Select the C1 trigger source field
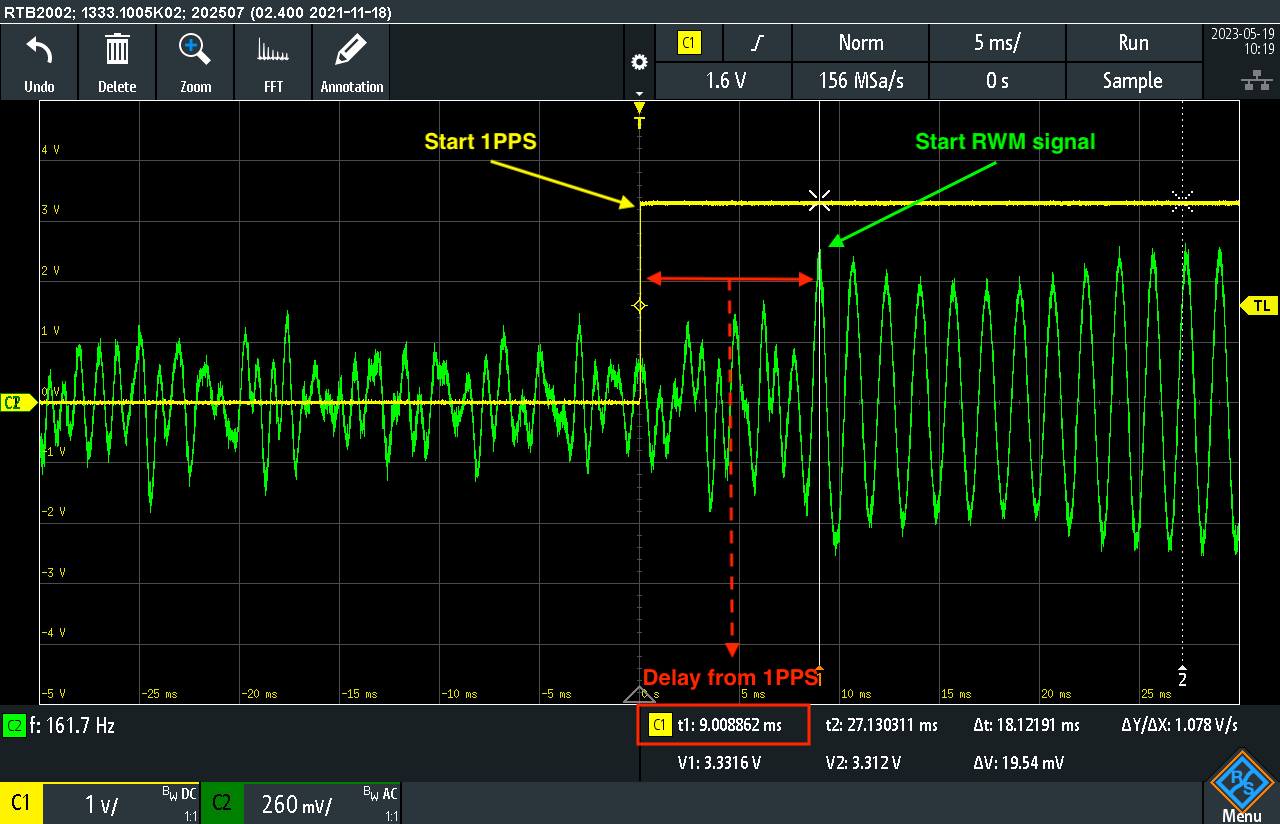The height and width of the screenshot is (824, 1280). 689,43
